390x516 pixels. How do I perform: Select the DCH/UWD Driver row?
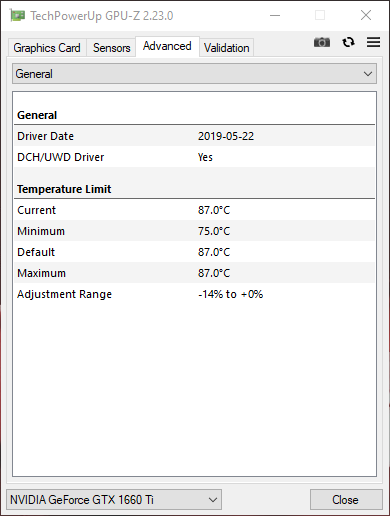pos(194,157)
